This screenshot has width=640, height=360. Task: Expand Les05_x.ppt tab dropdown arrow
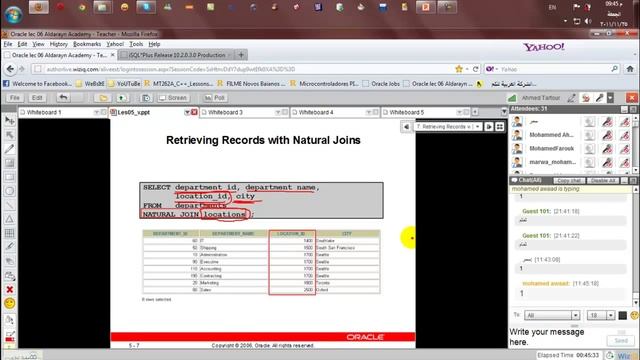[x=187, y=112]
